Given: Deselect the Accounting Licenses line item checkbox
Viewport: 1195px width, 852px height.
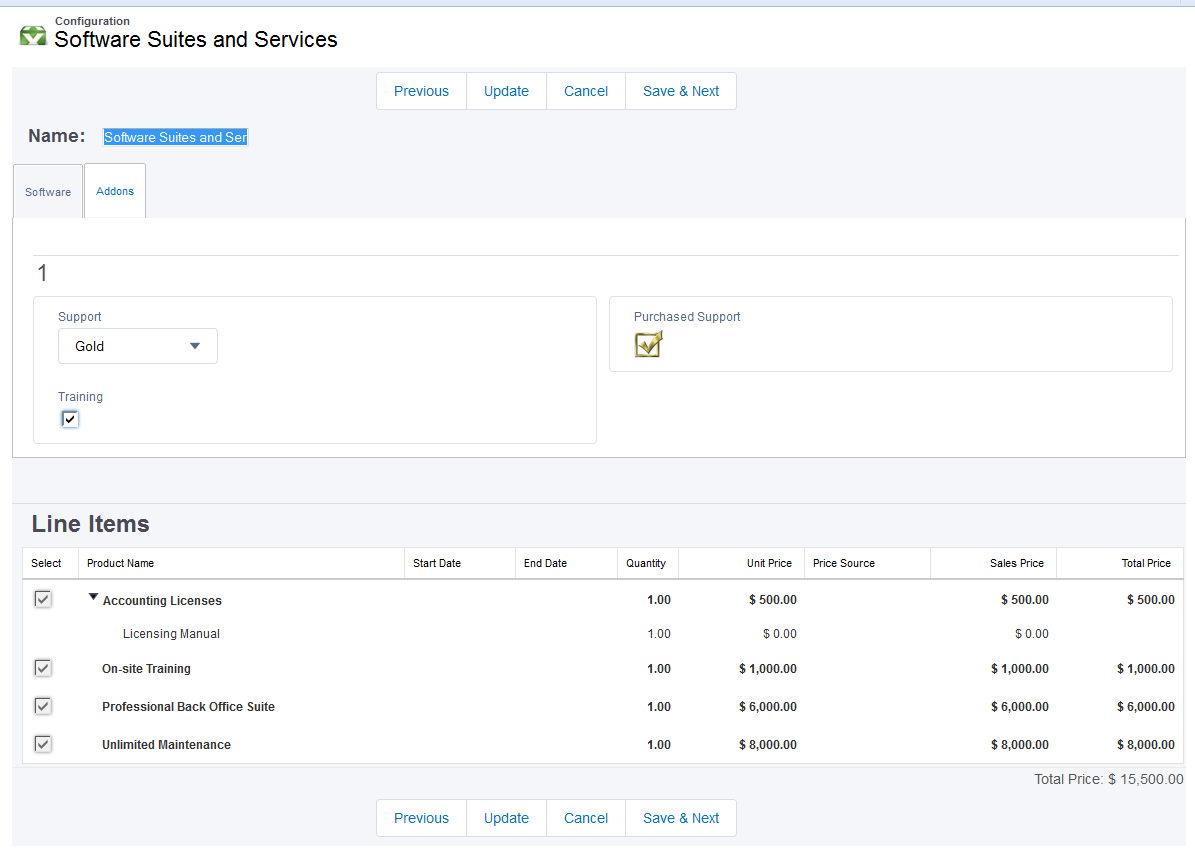Looking at the screenshot, I should (43, 599).
